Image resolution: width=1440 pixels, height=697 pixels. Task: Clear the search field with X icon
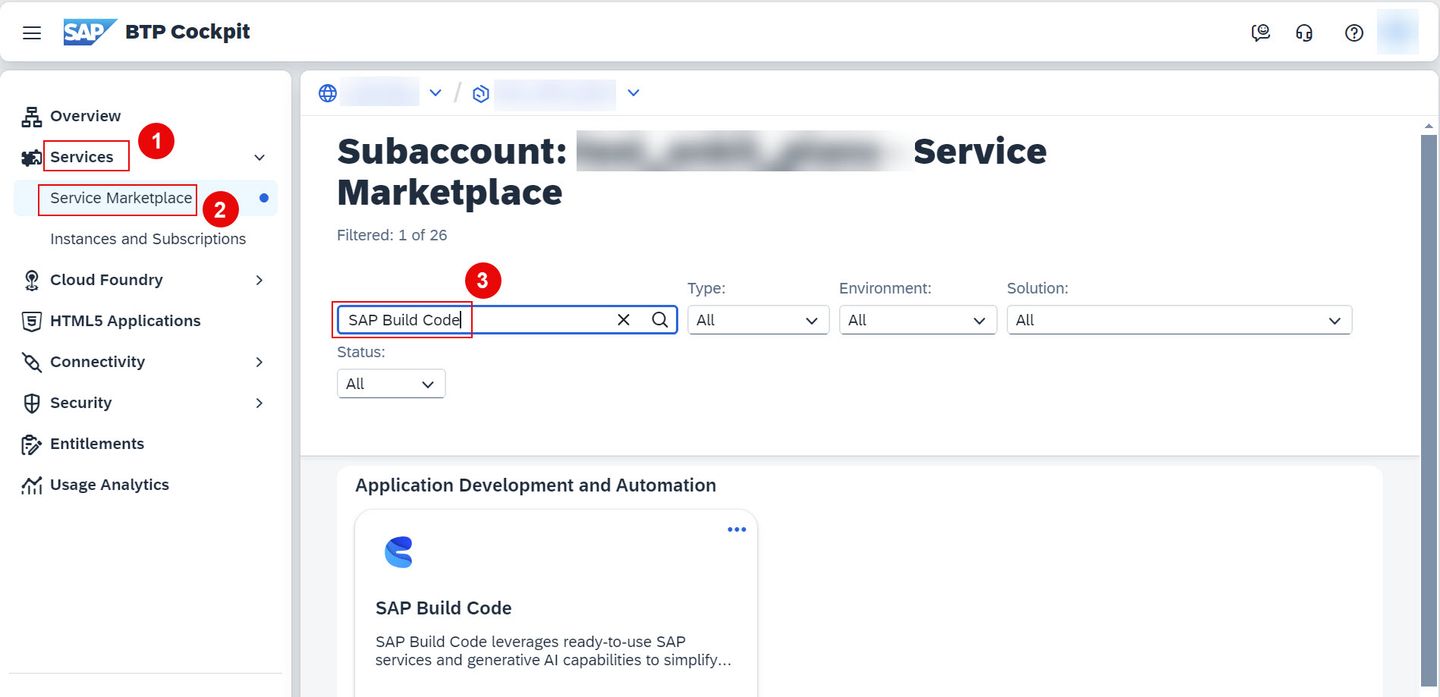pyautogui.click(x=624, y=320)
